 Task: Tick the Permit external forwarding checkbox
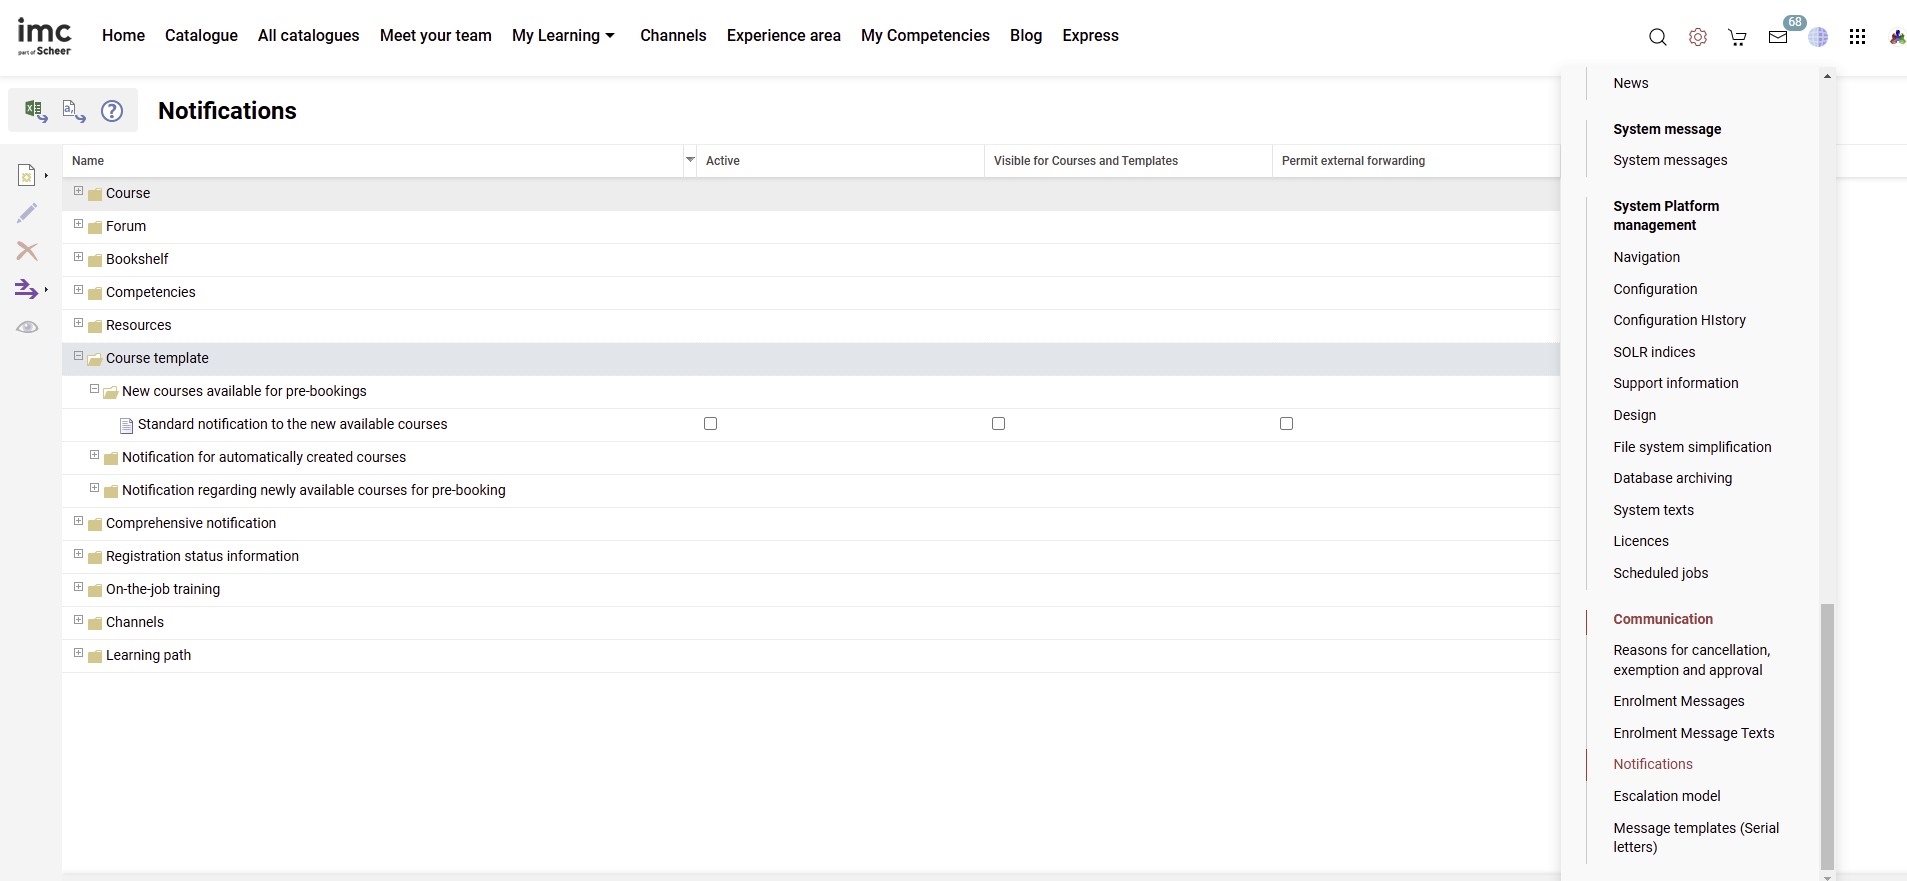[1286, 424]
